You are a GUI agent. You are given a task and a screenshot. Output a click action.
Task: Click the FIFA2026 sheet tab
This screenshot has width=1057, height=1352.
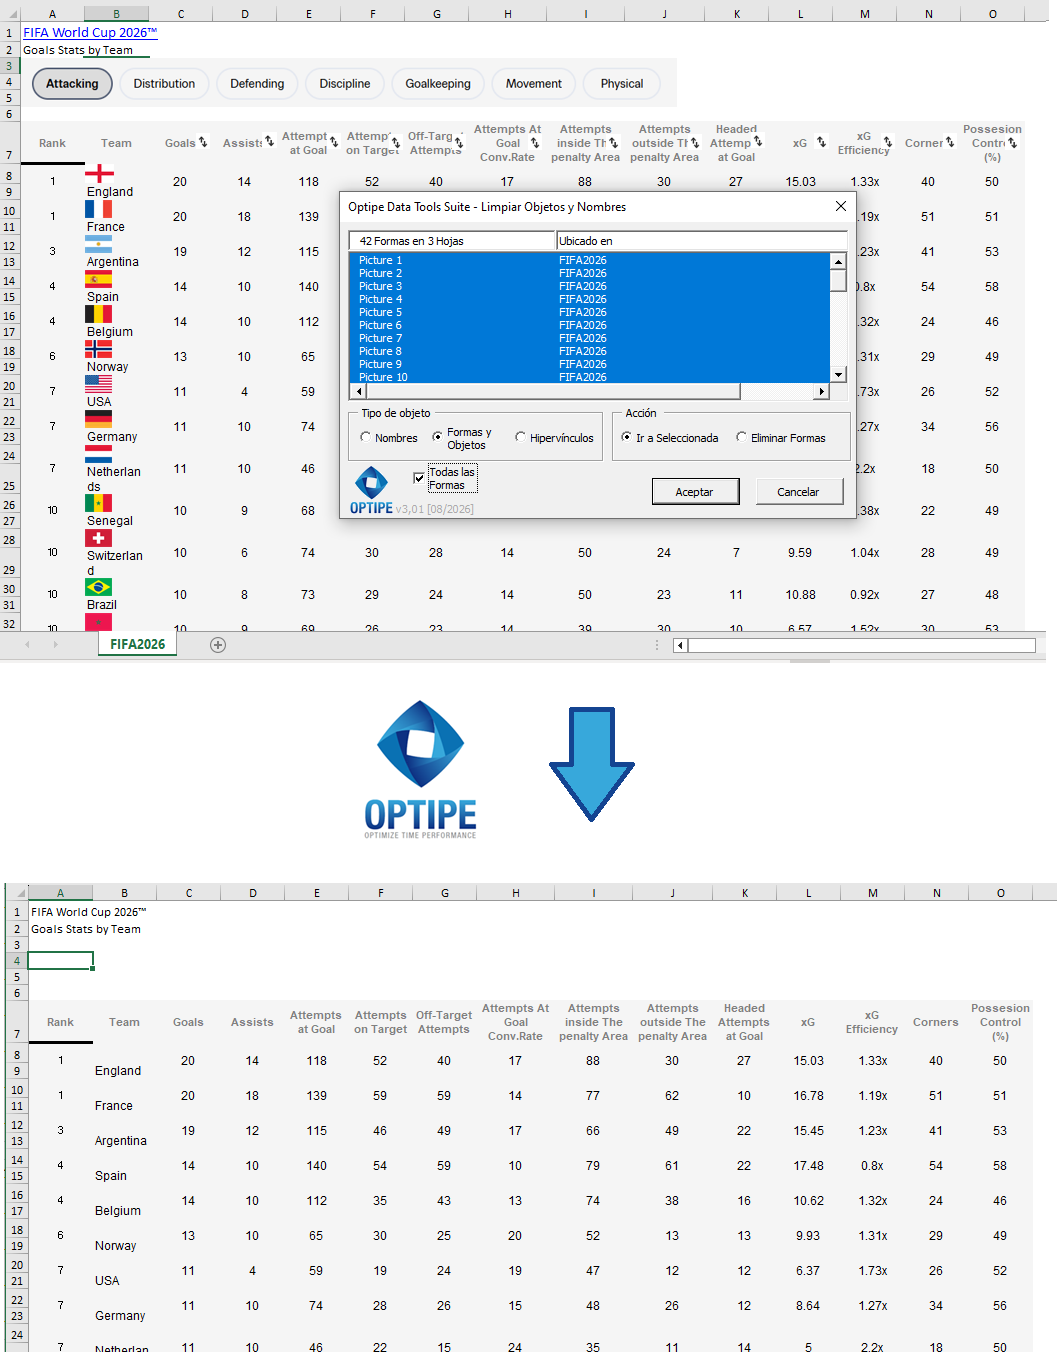[138, 645]
